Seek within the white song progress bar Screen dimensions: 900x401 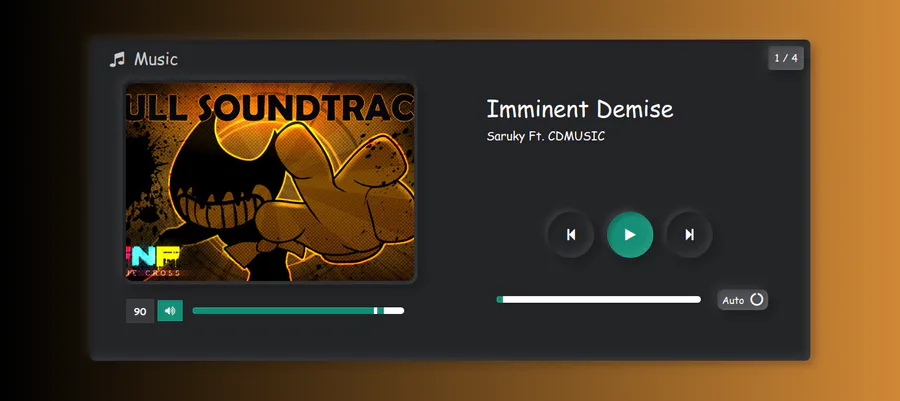pos(602,299)
